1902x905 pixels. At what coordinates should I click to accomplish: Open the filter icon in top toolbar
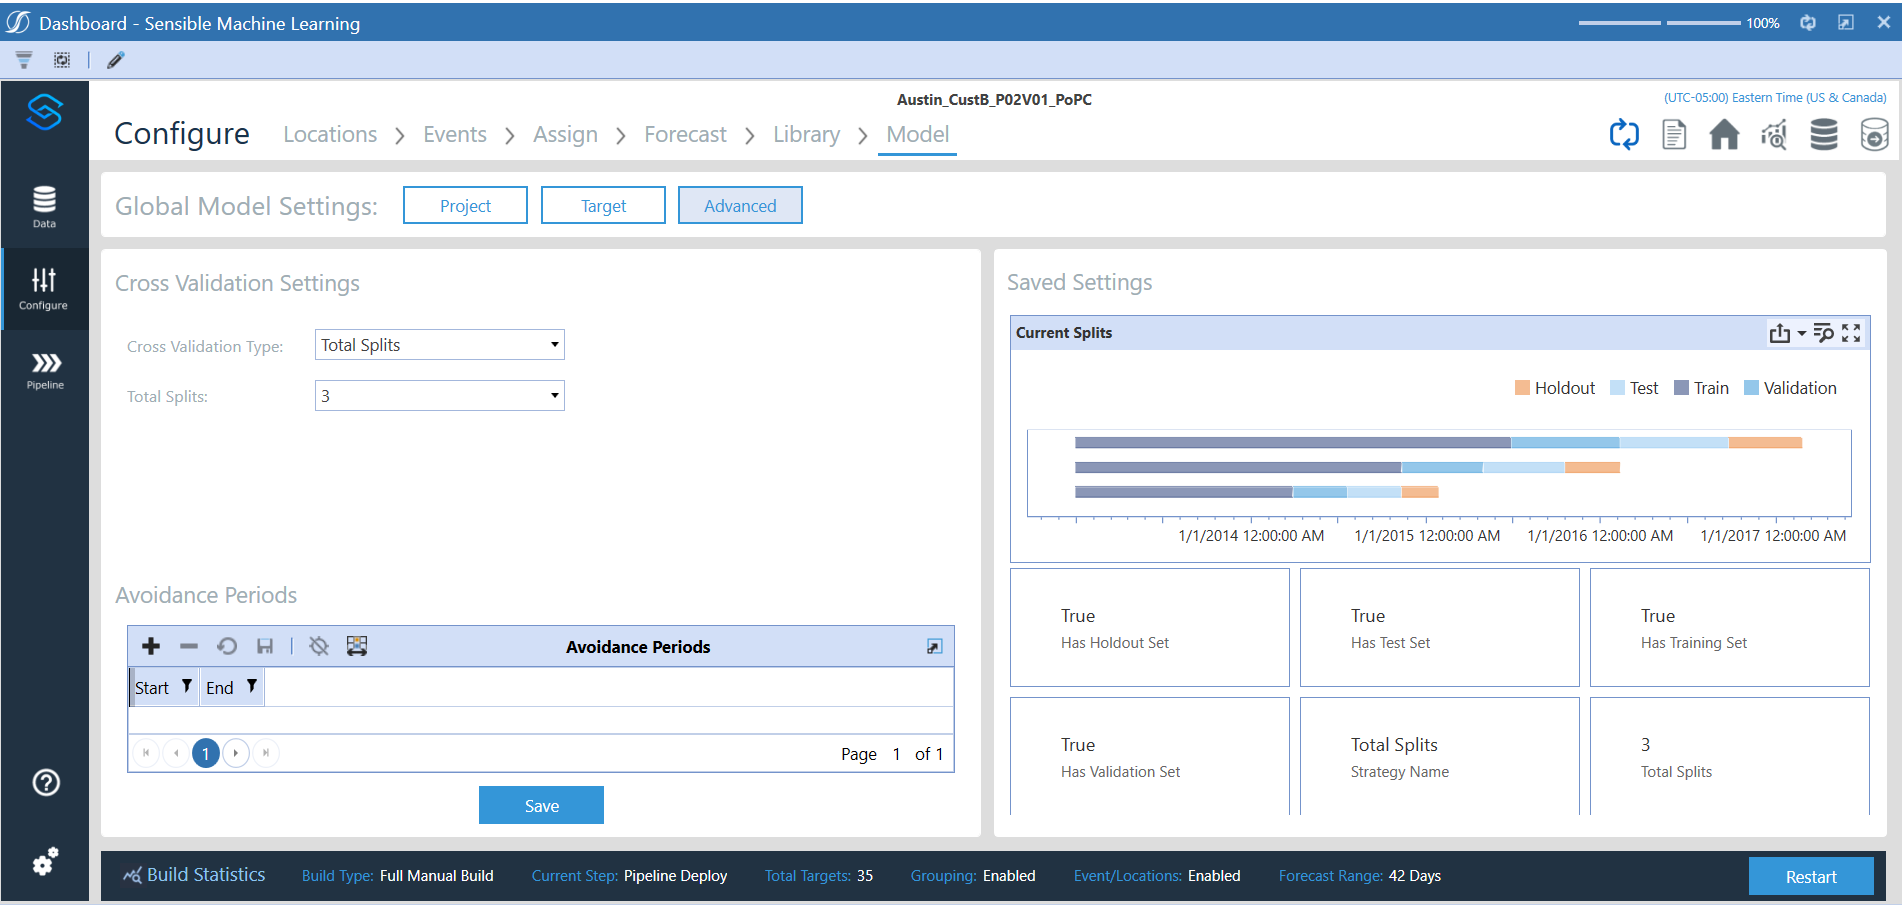pos(24,60)
